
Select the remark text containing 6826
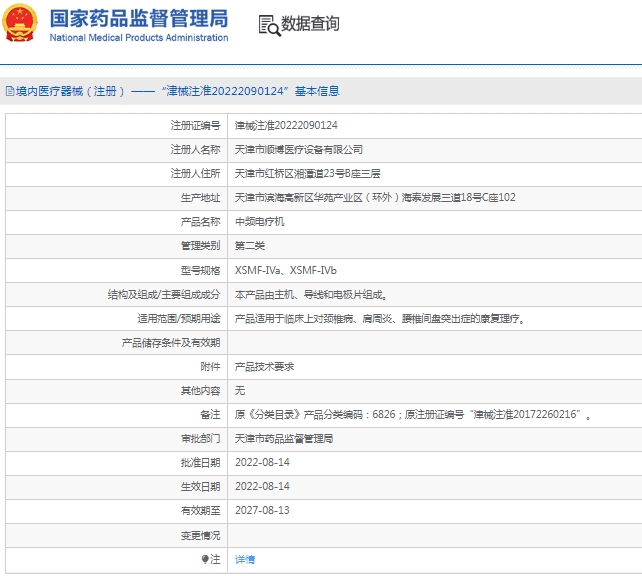coord(413,414)
